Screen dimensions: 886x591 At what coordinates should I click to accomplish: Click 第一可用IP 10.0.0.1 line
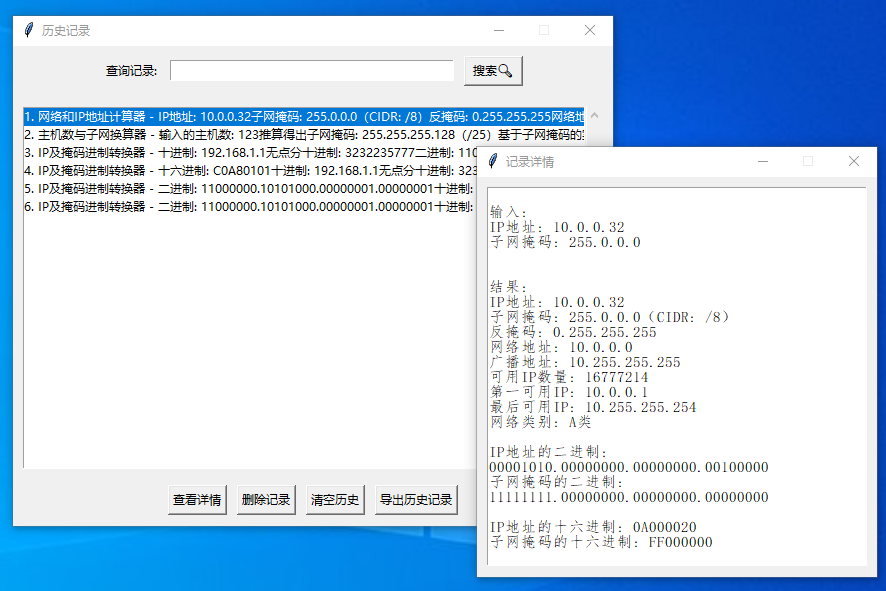click(x=569, y=392)
